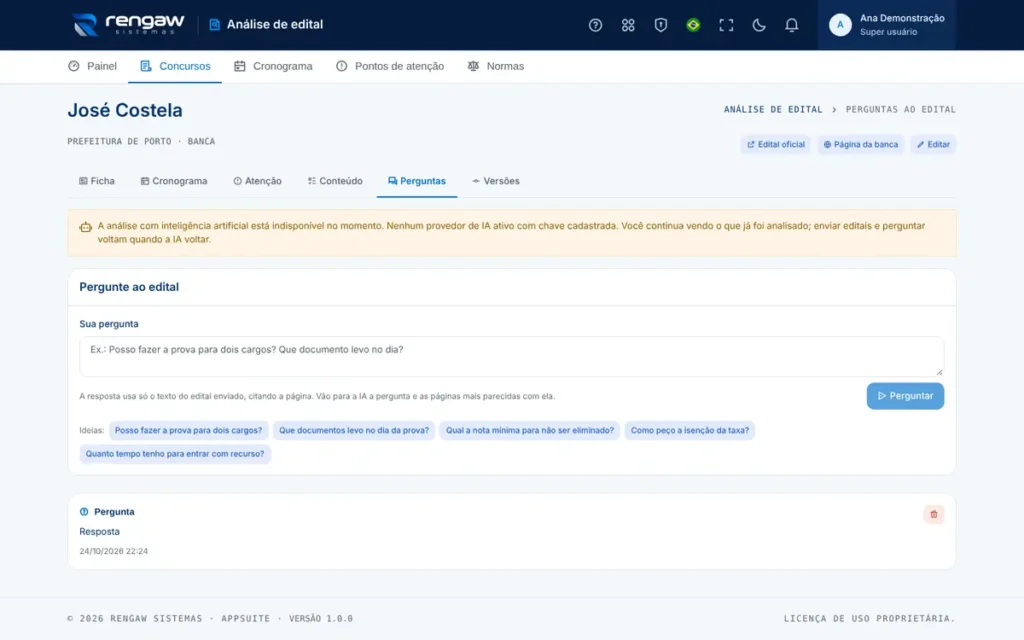Open Pontos de atenção page

point(390,66)
